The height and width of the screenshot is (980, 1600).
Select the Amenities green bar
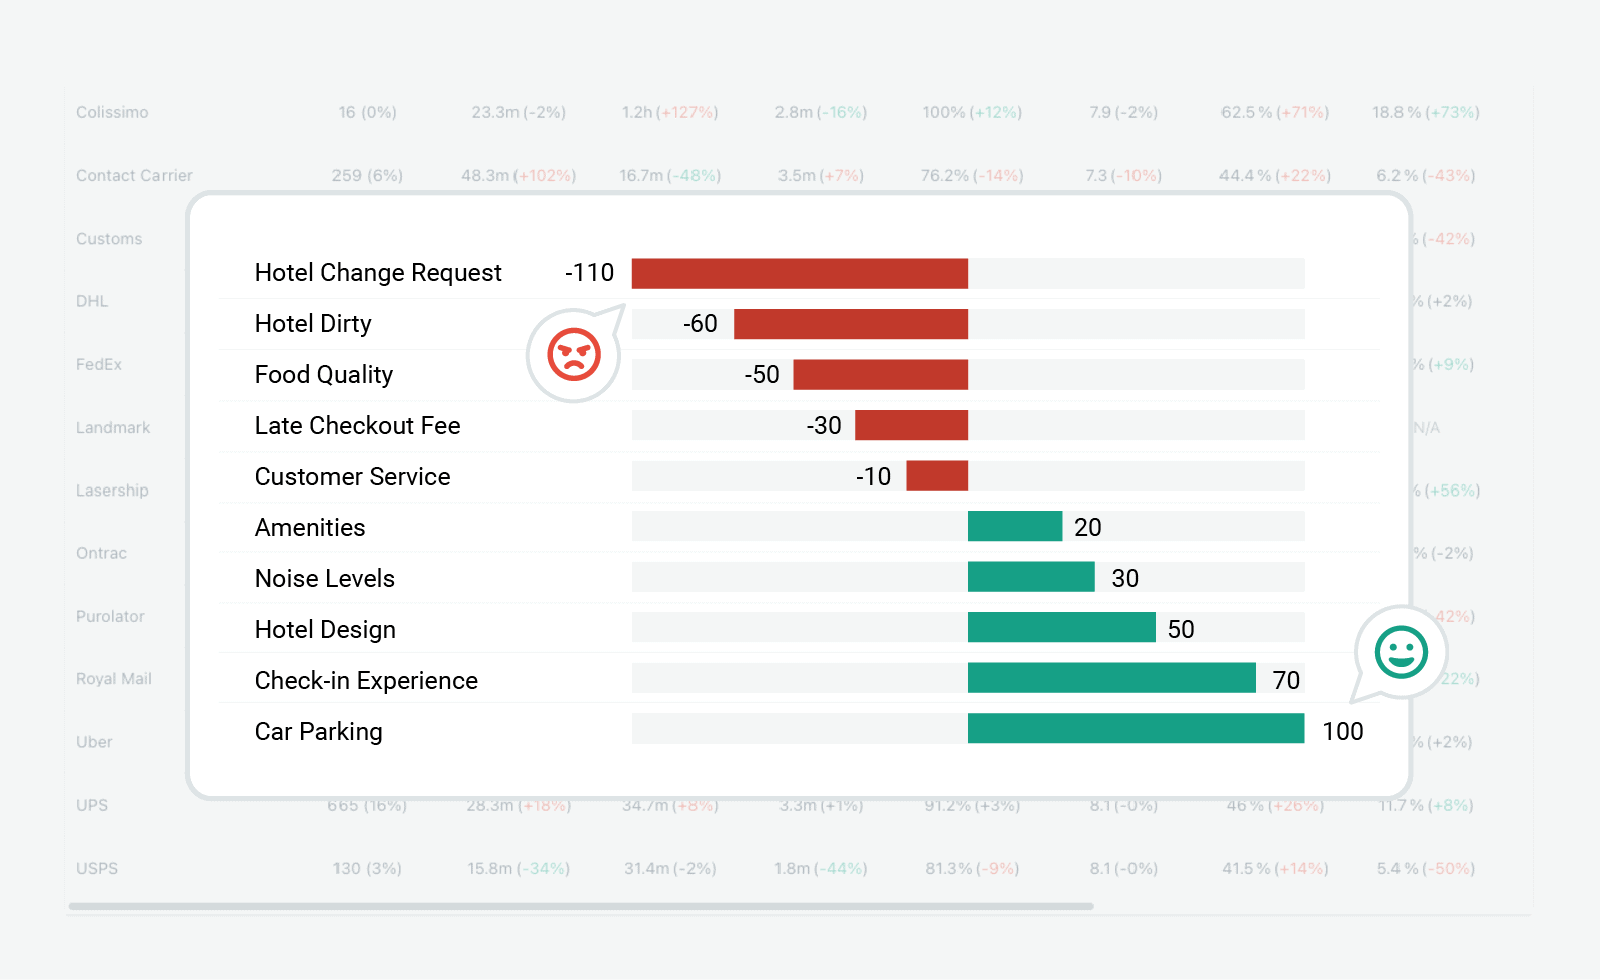pyautogui.click(x=1014, y=526)
